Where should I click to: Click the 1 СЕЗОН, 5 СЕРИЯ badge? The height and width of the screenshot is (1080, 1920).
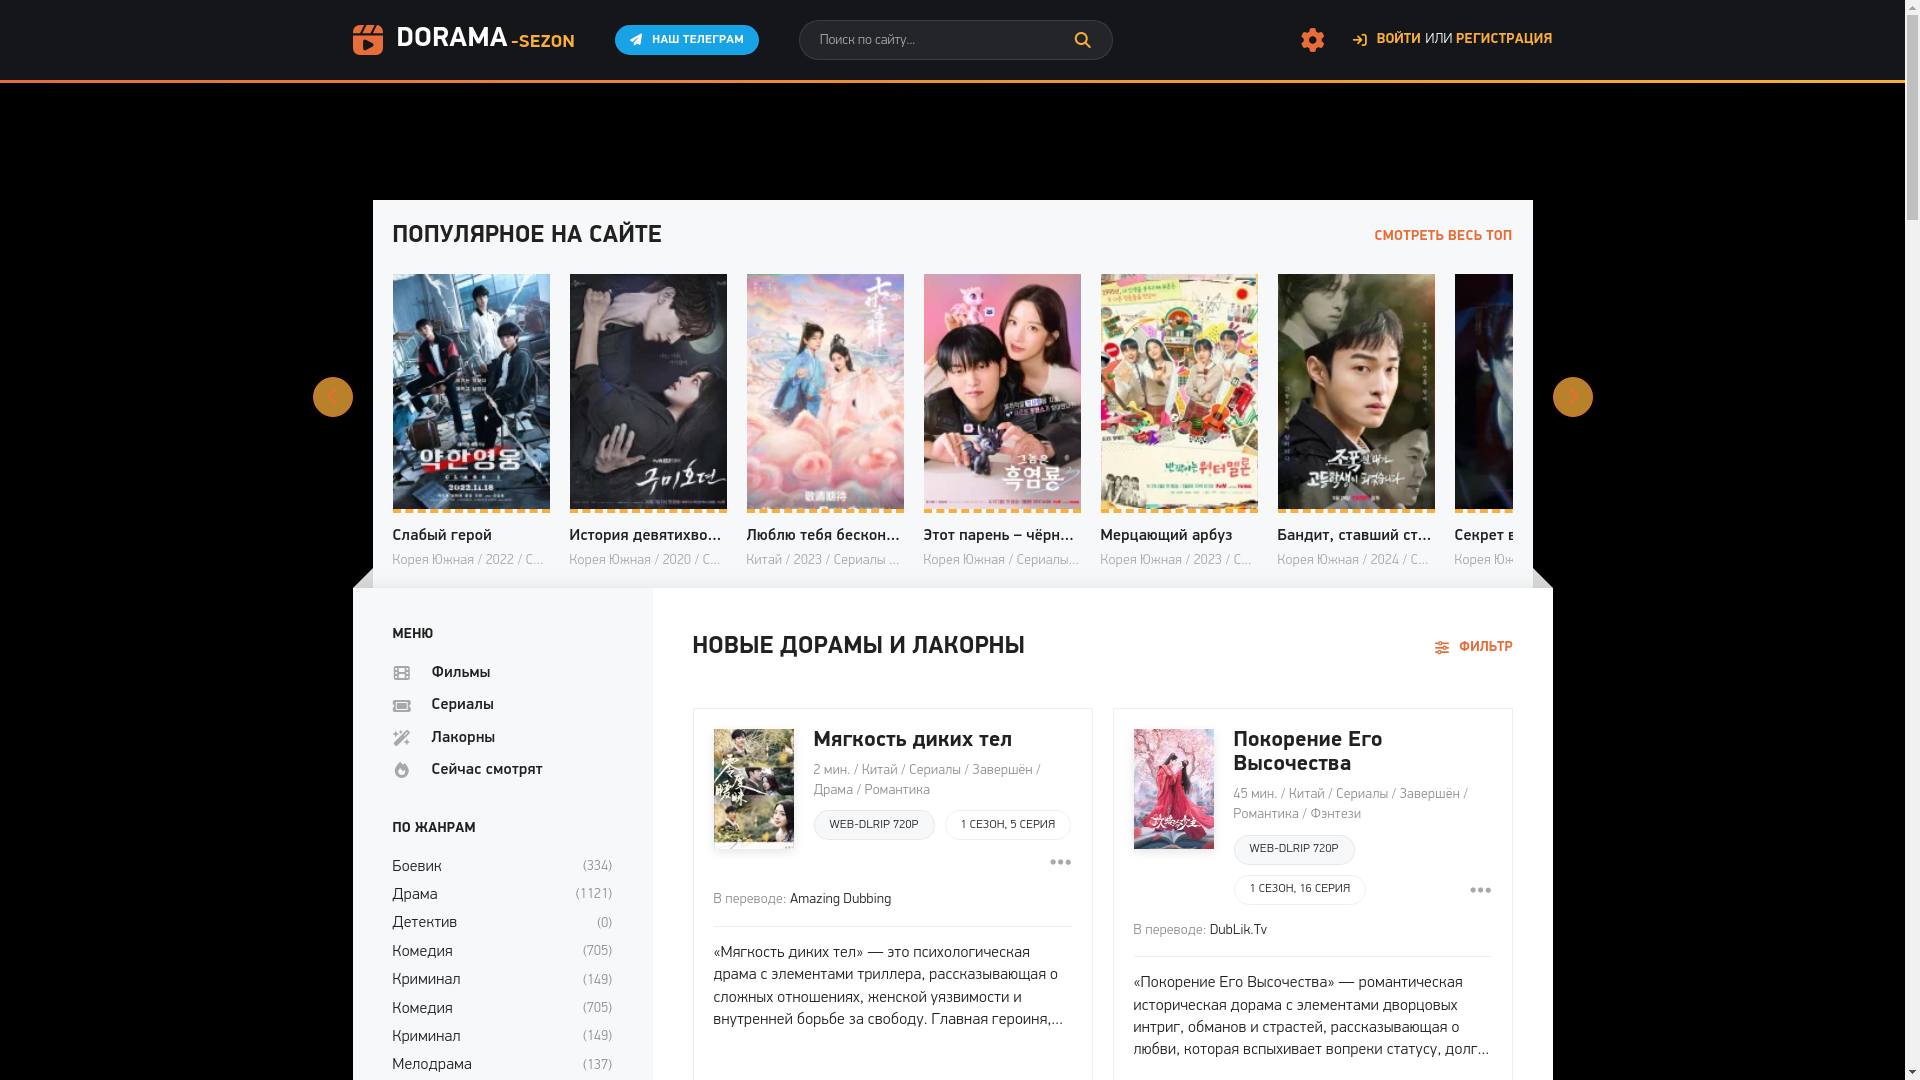point(1008,825)
